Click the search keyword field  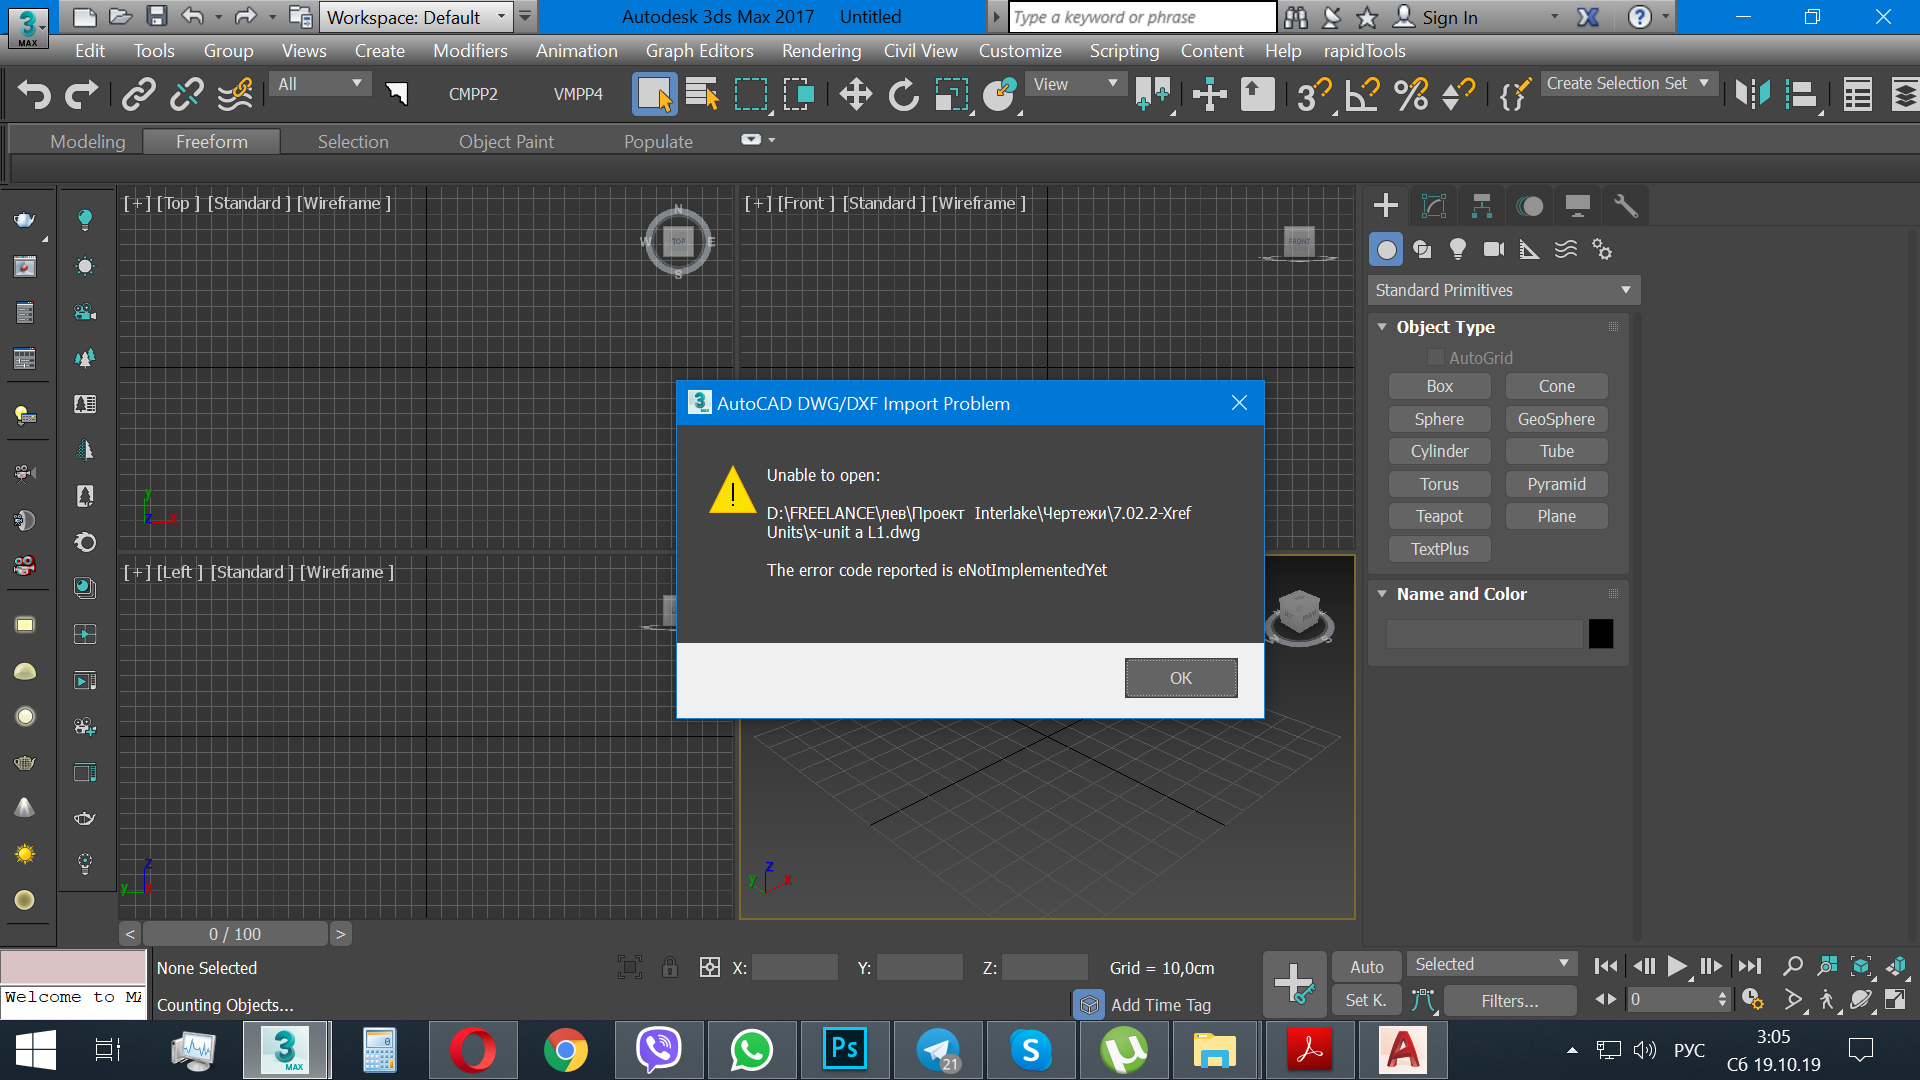(1142, 17)
